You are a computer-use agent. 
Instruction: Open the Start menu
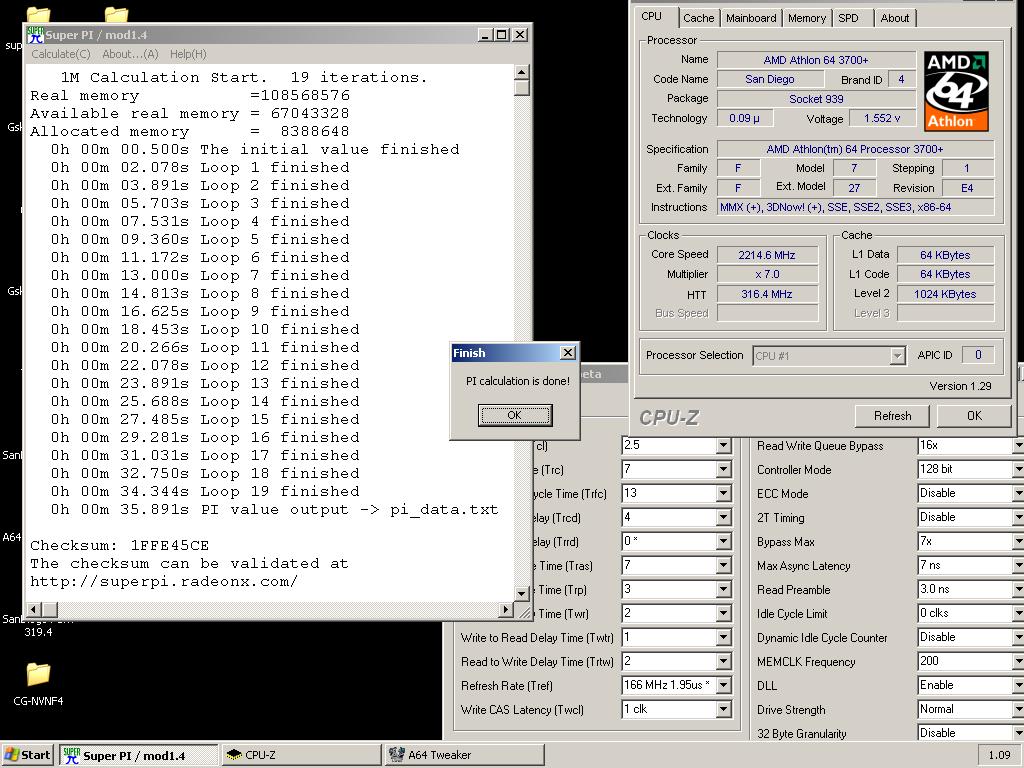27,755
